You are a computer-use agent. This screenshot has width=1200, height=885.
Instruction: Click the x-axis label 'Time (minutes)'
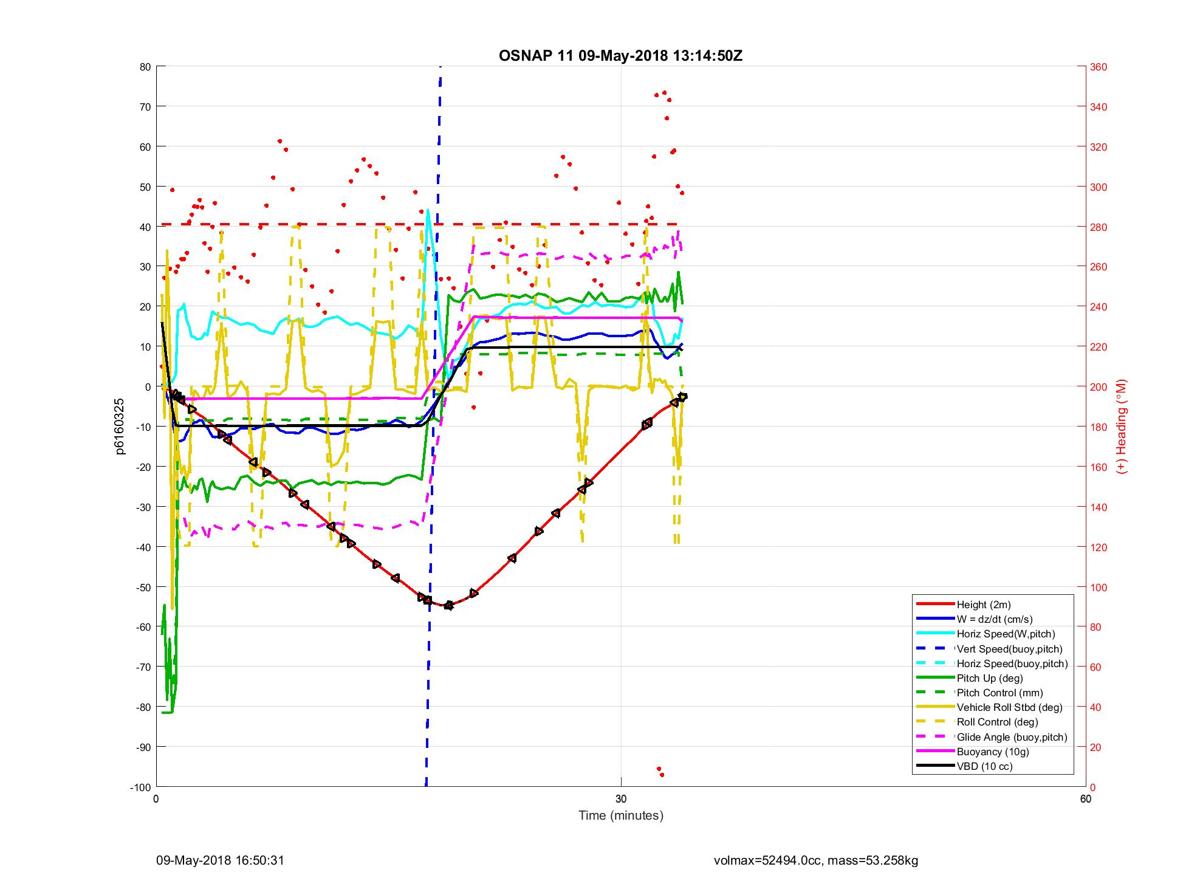pos(620,815)
